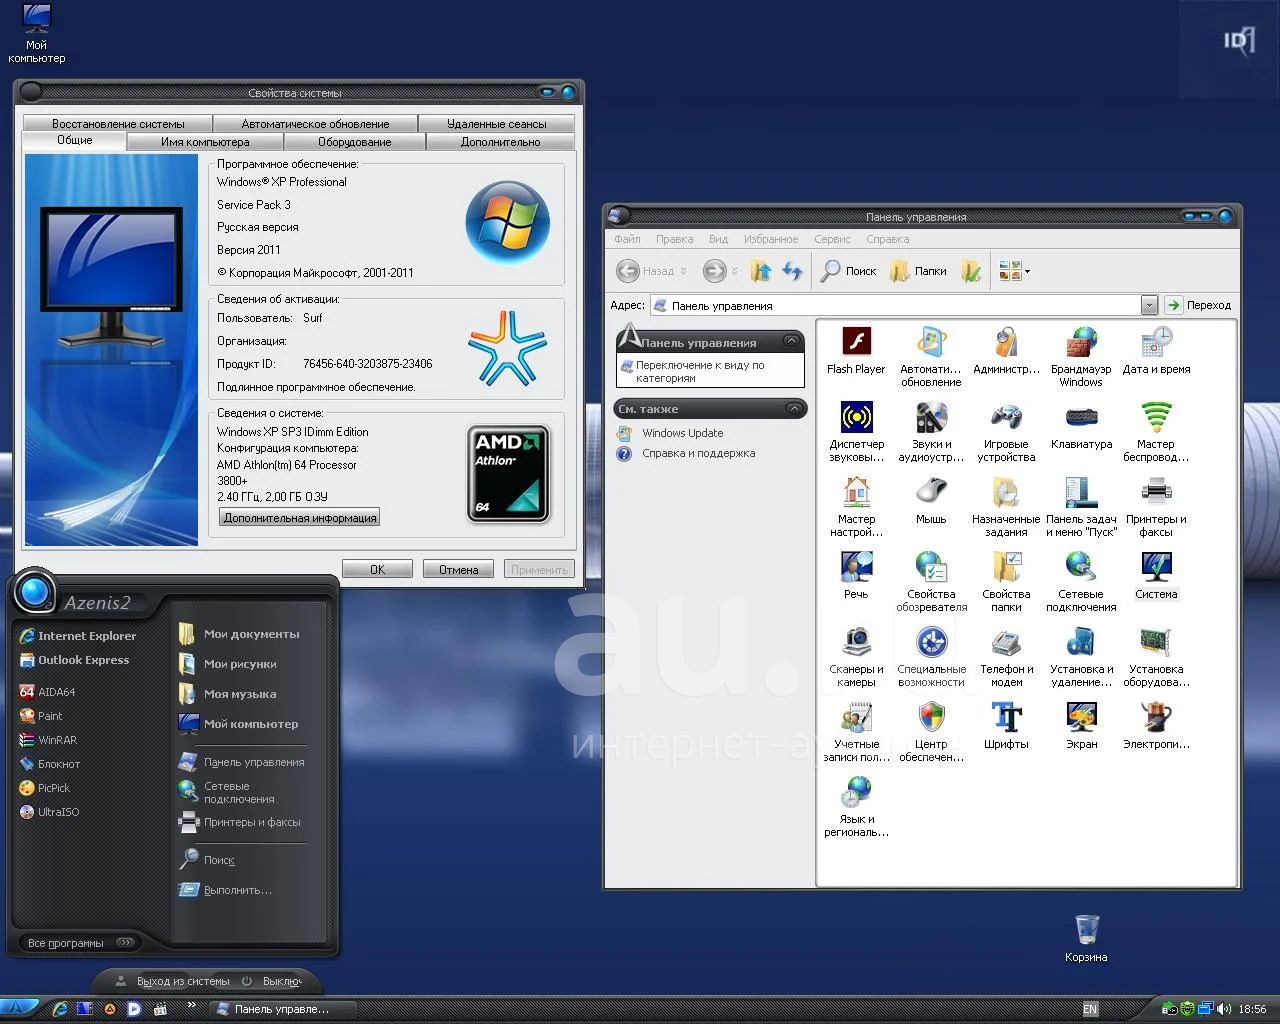Click Дополнительная информация button
The width and height of the screenshot is (1280, 1024).
[x=300, y=517]
